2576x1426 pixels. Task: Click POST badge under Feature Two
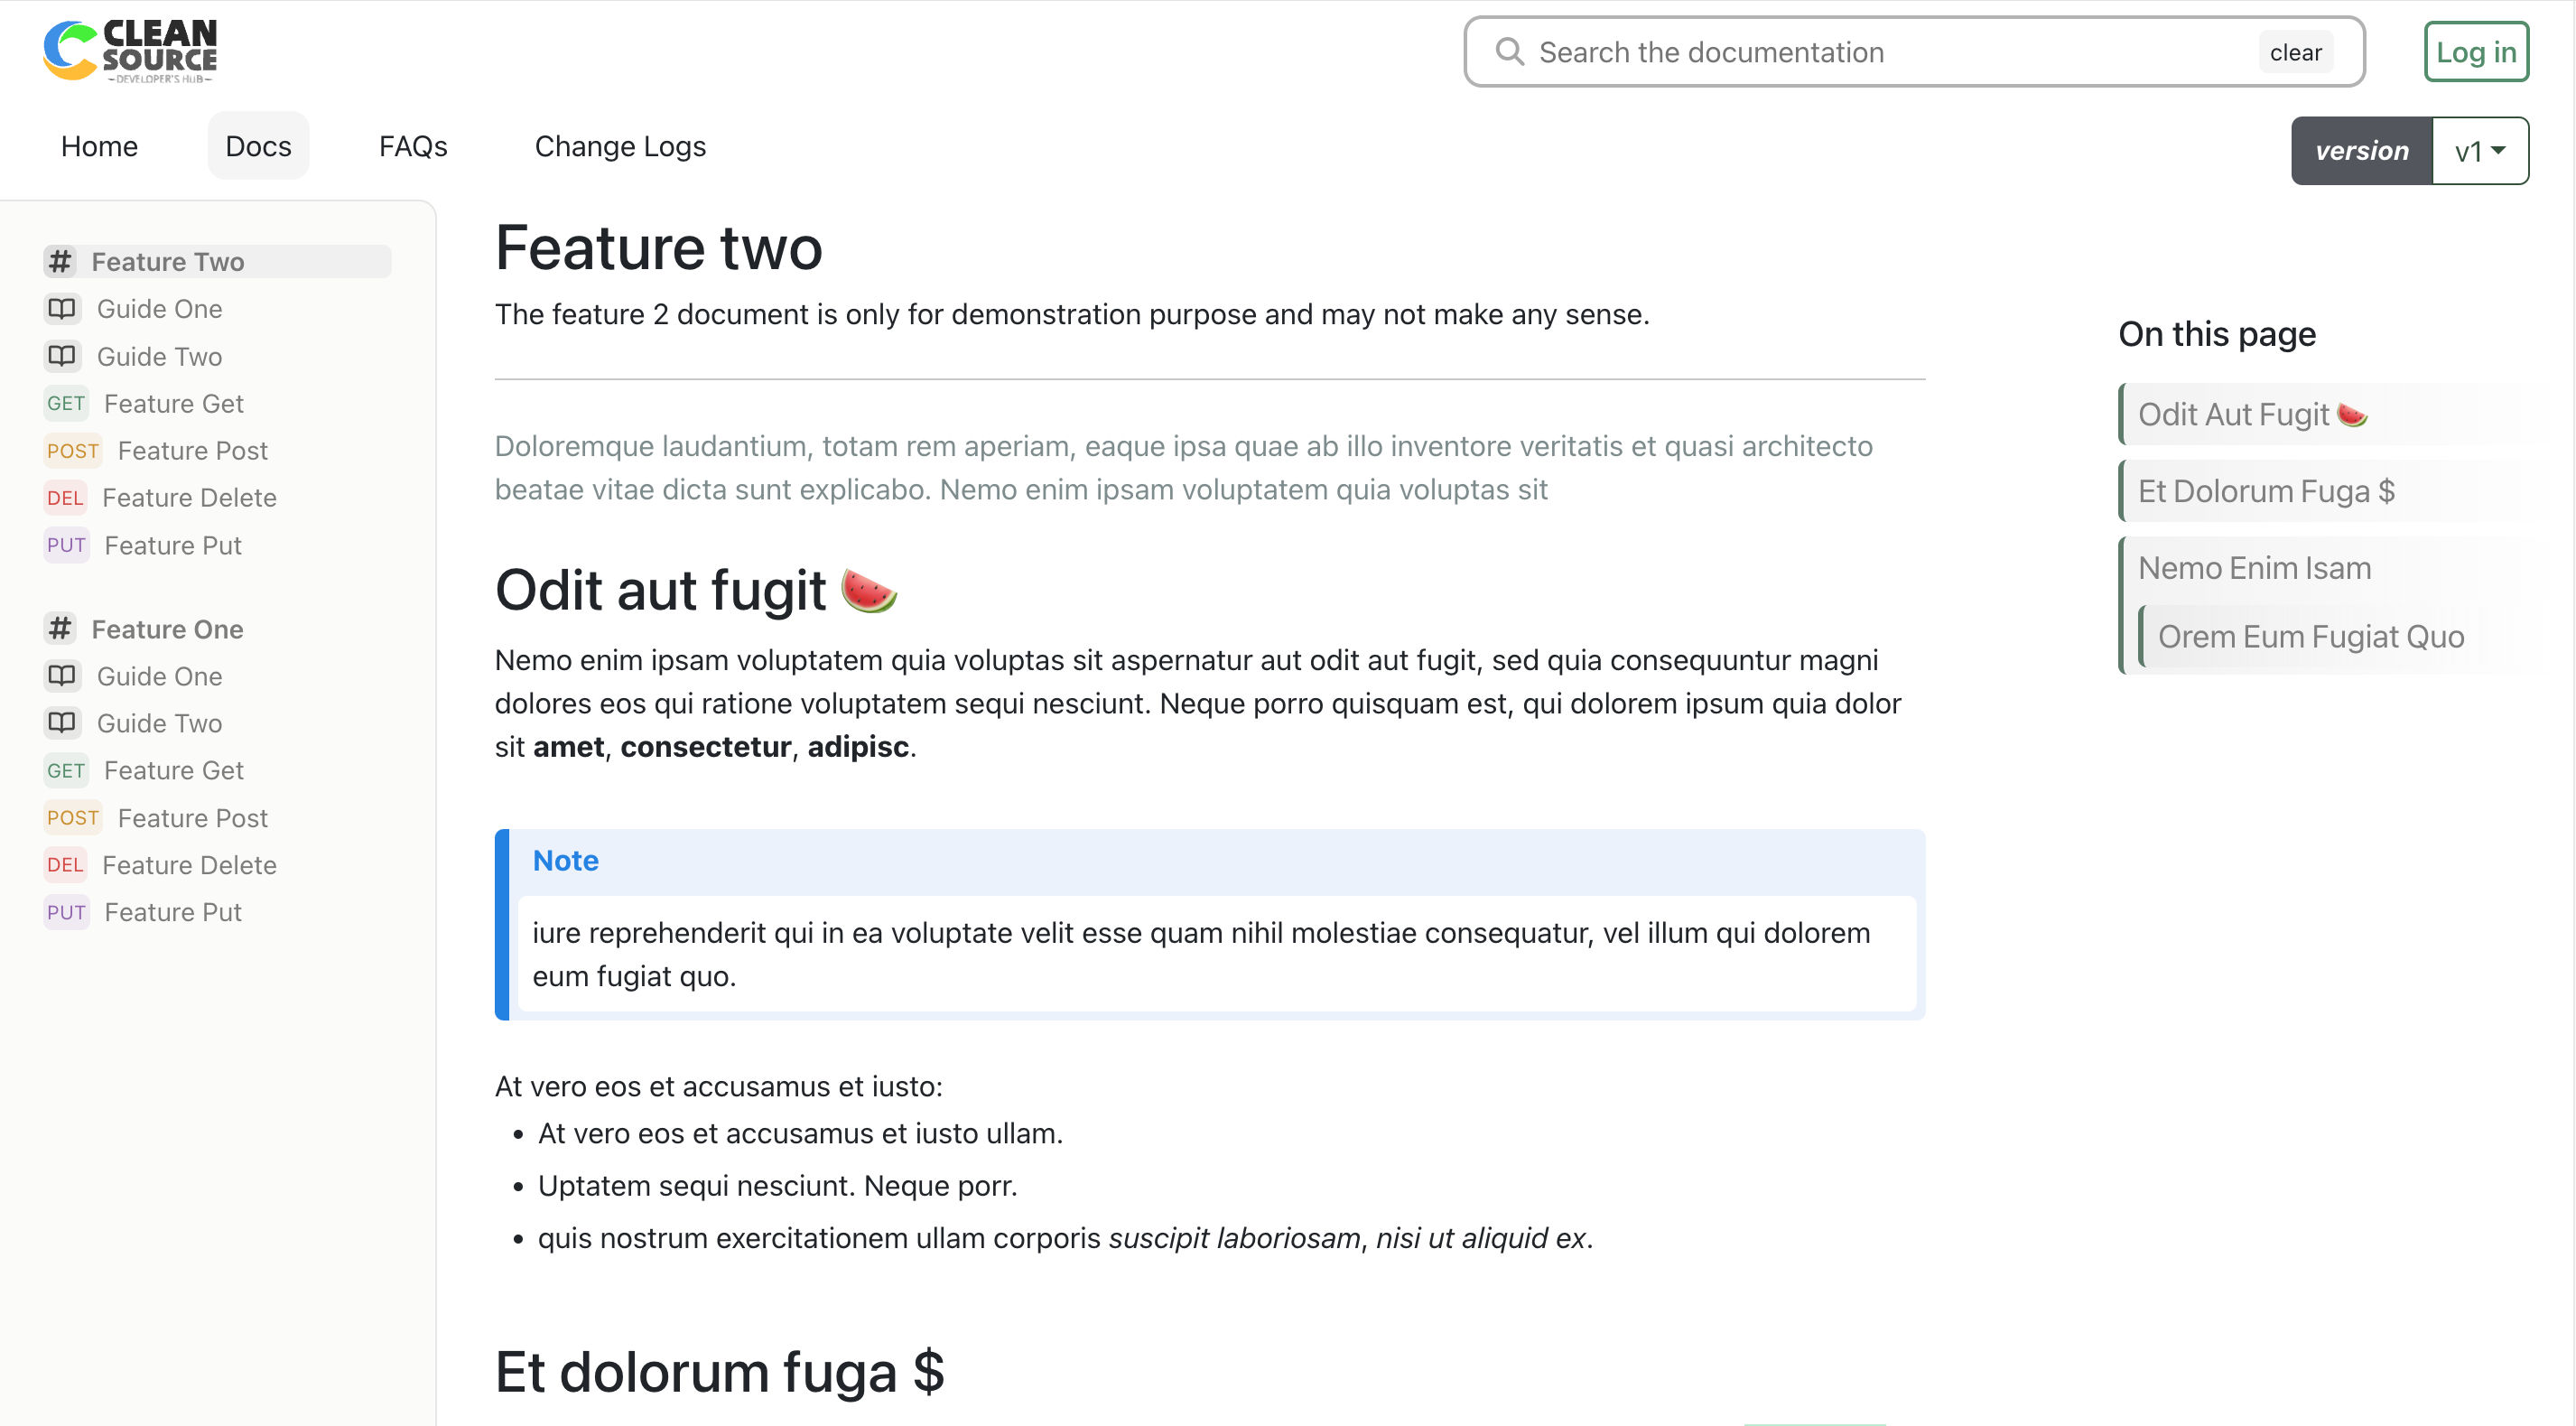(x=73, y=451)
